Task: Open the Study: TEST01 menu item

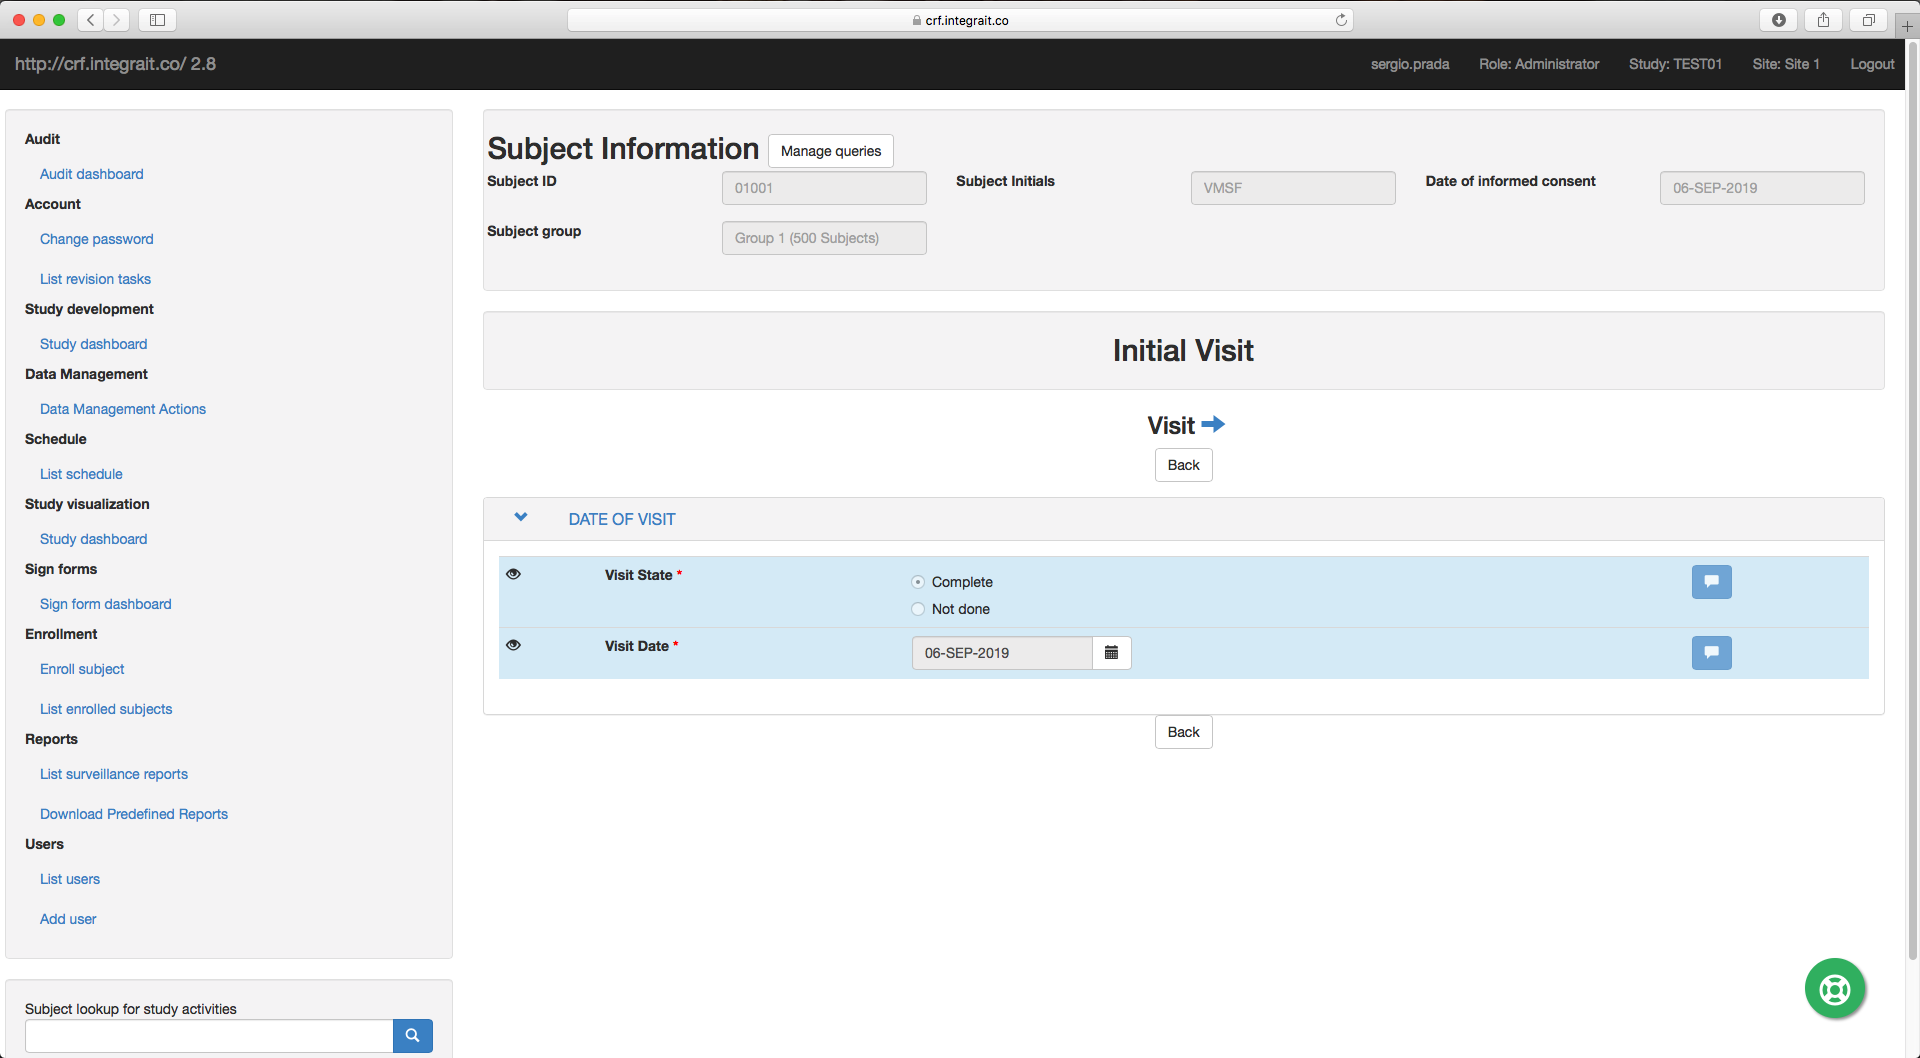Action: point(1675,64)
